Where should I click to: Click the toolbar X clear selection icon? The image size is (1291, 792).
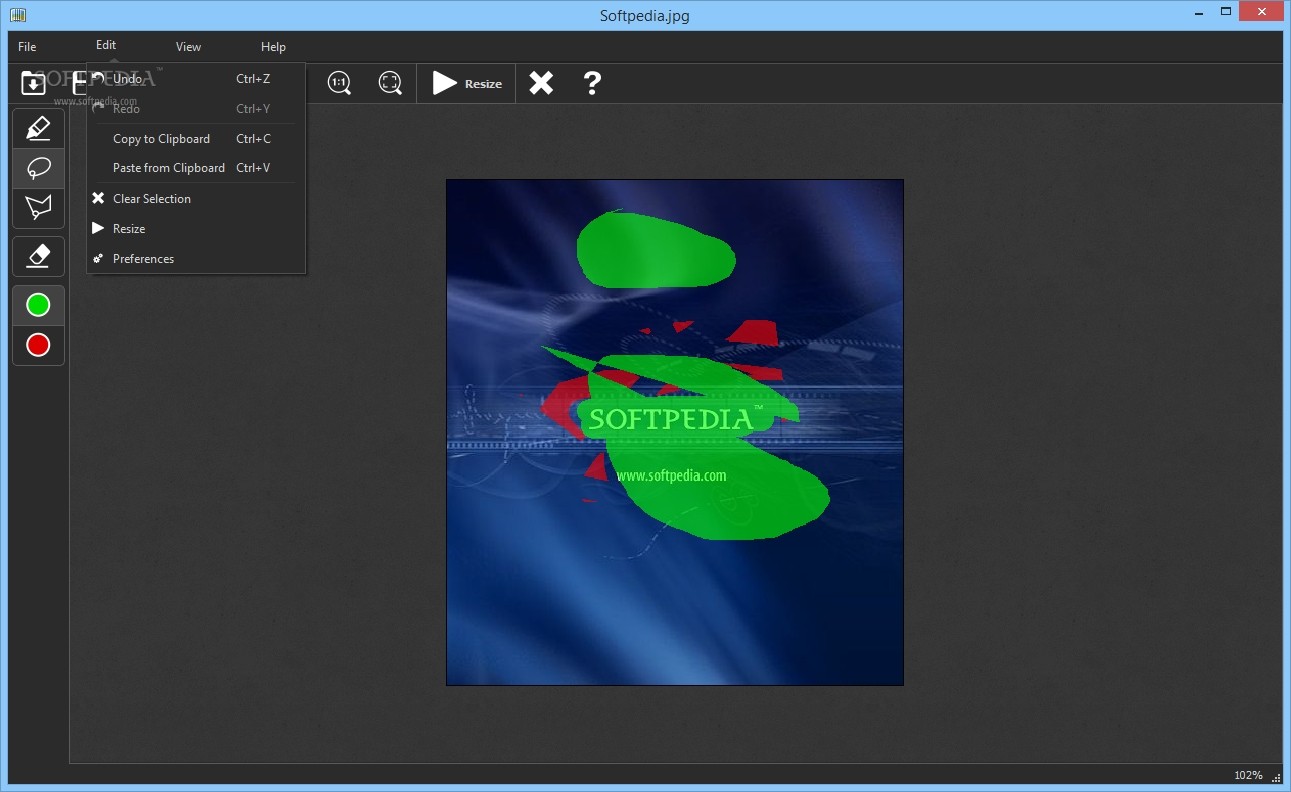point(541,83)
